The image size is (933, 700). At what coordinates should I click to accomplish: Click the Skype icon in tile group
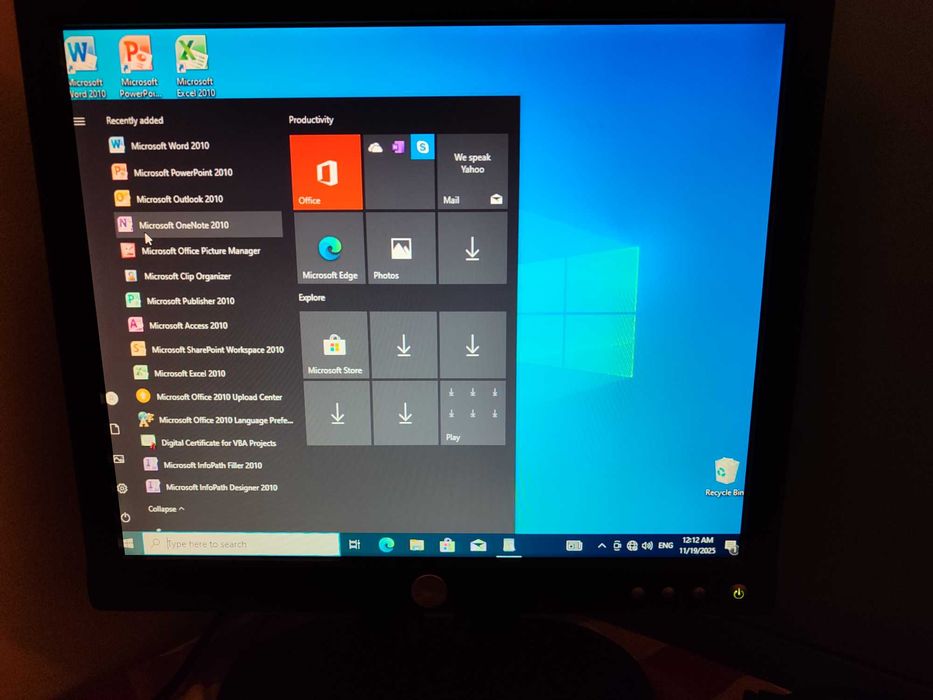[x=422, y=146]
